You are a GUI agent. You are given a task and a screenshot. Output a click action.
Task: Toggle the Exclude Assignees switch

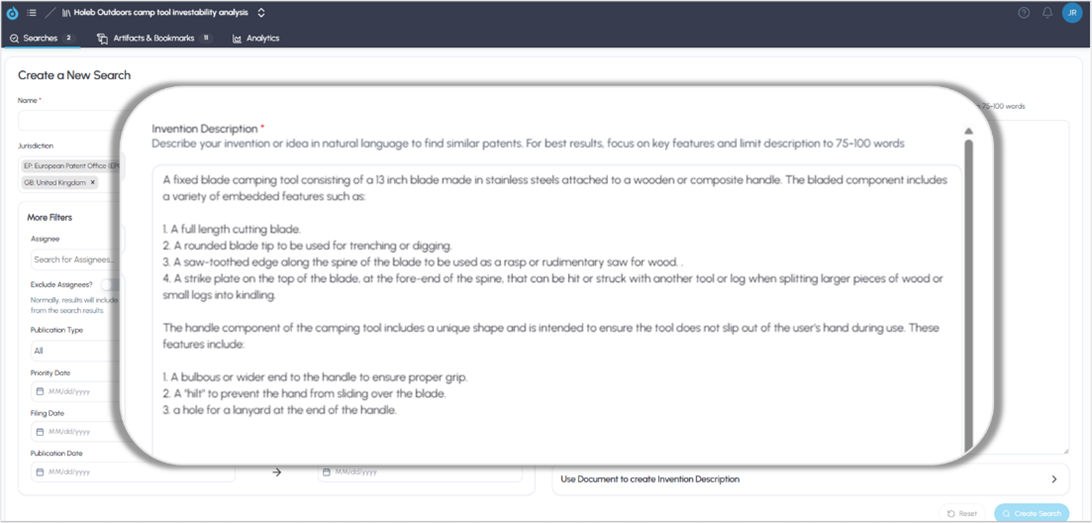tap(109, 284)
